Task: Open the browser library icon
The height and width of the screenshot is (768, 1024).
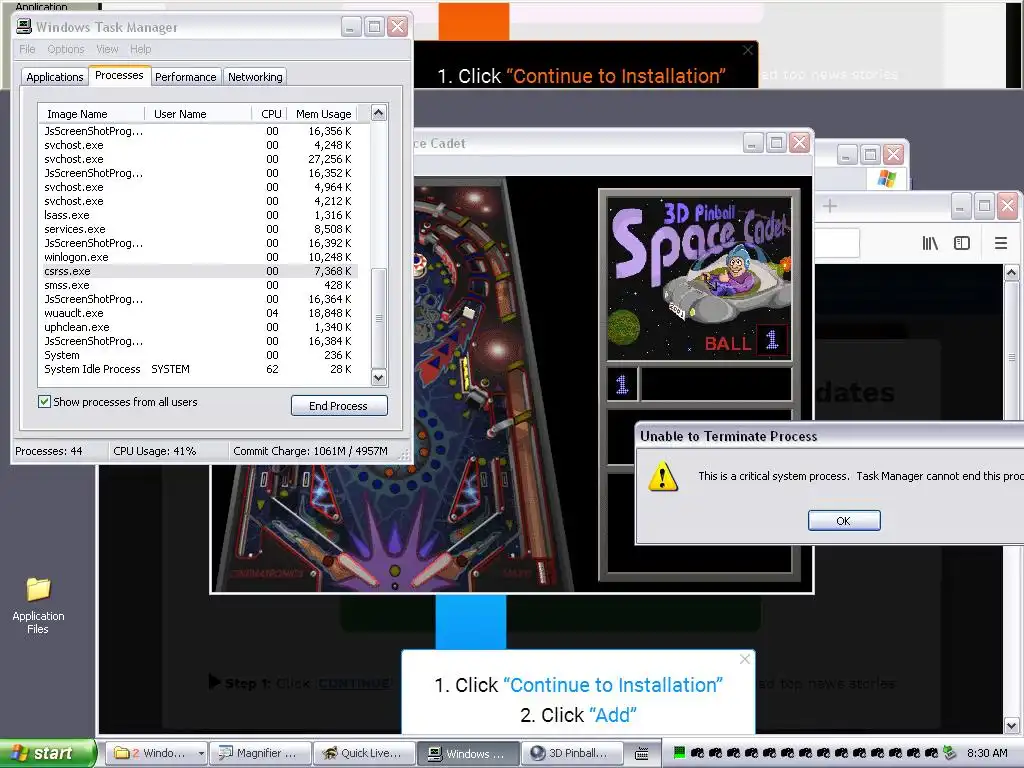Action: tap(930, 243)
